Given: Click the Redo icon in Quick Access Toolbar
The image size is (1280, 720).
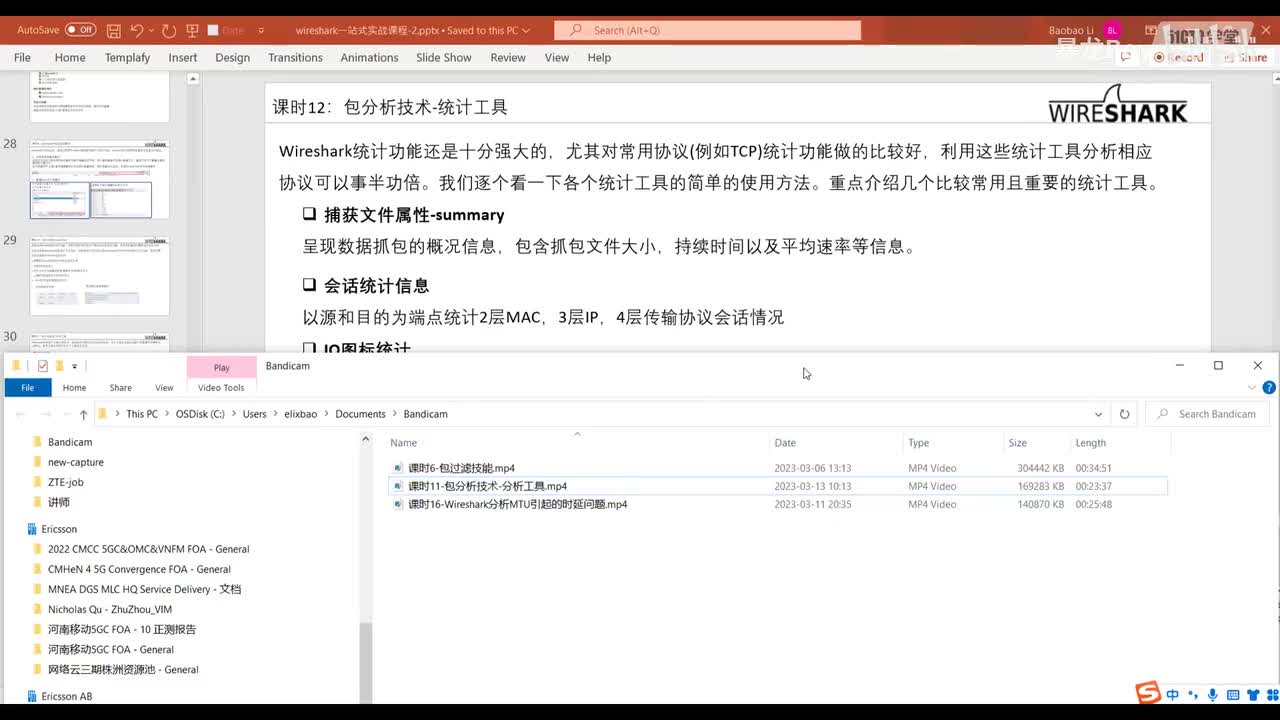Looking at the screenshot, I should (168, 30).
